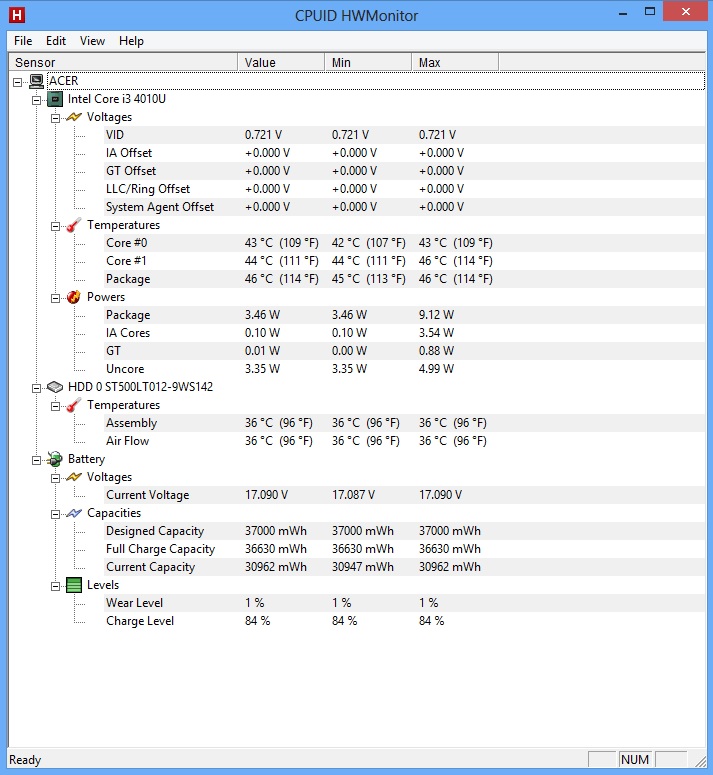The image size is (713, 775).
Task: Click the Powers flame icon
Action: click(74, 297)
